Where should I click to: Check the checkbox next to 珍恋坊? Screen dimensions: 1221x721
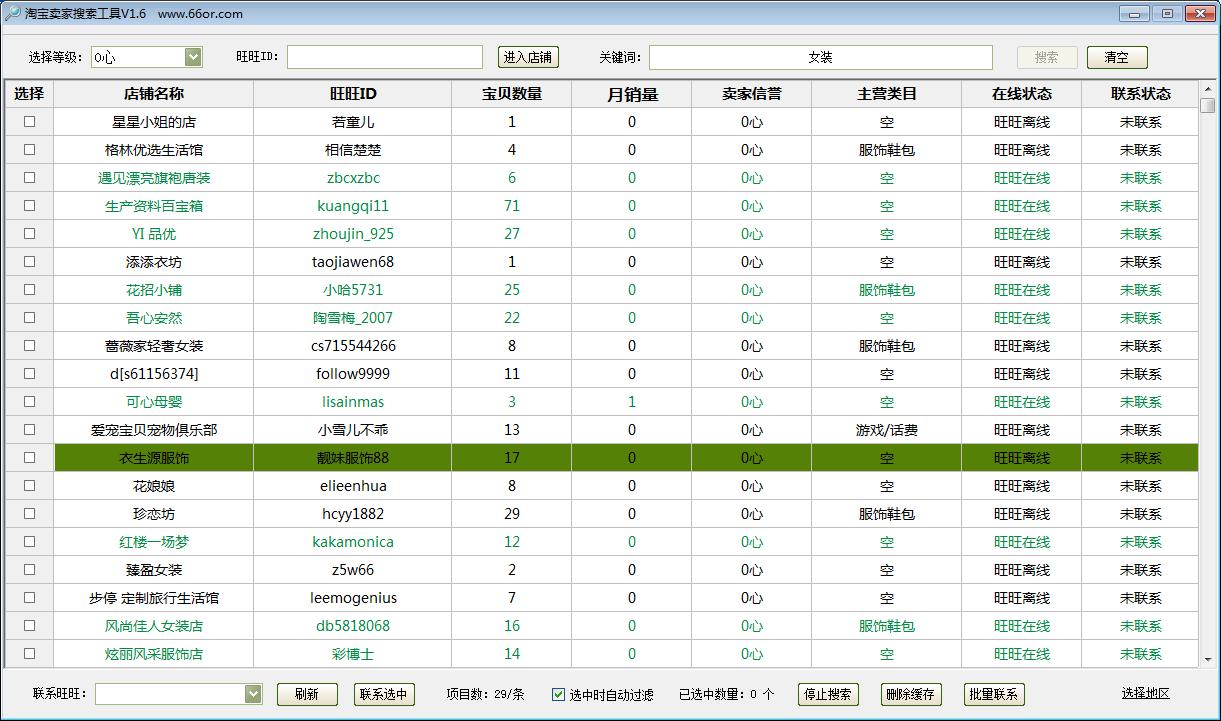pyautogui.click(x=29, y=513)
